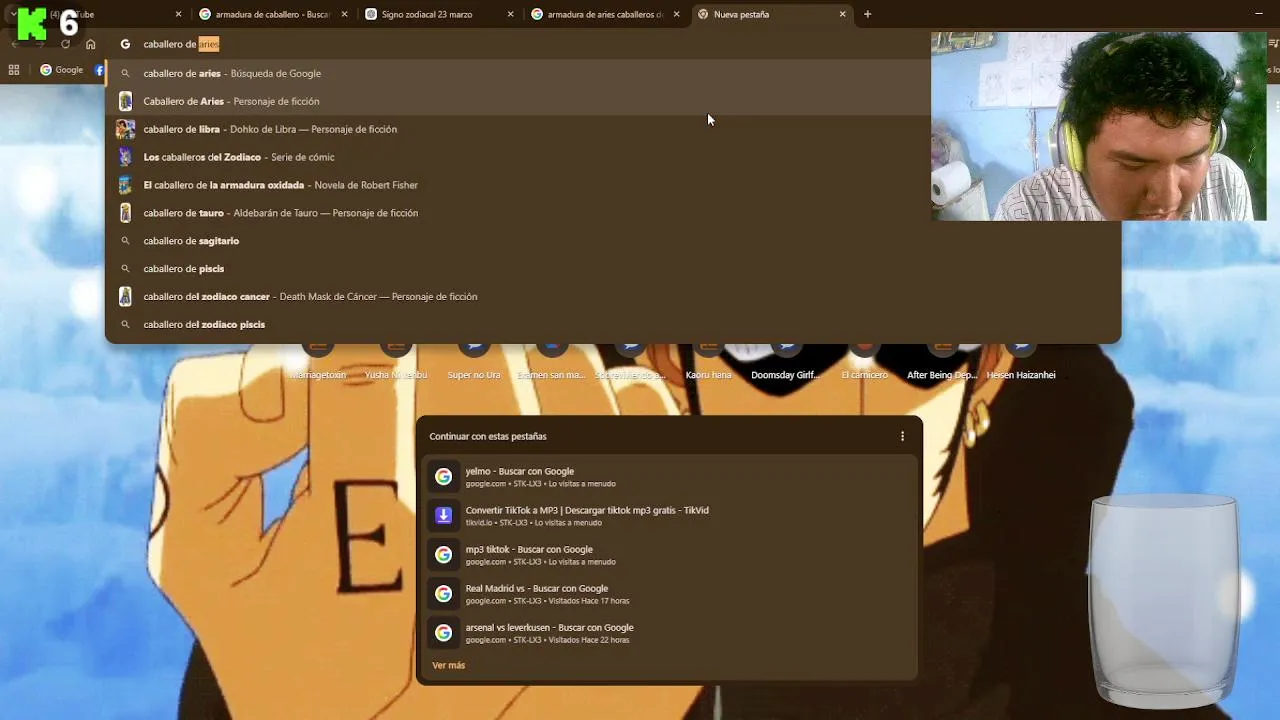Screen dimensions: 1280x720
Task: Click search icon beside 'caballero del zodiaco piscis'
Action: 125,324
